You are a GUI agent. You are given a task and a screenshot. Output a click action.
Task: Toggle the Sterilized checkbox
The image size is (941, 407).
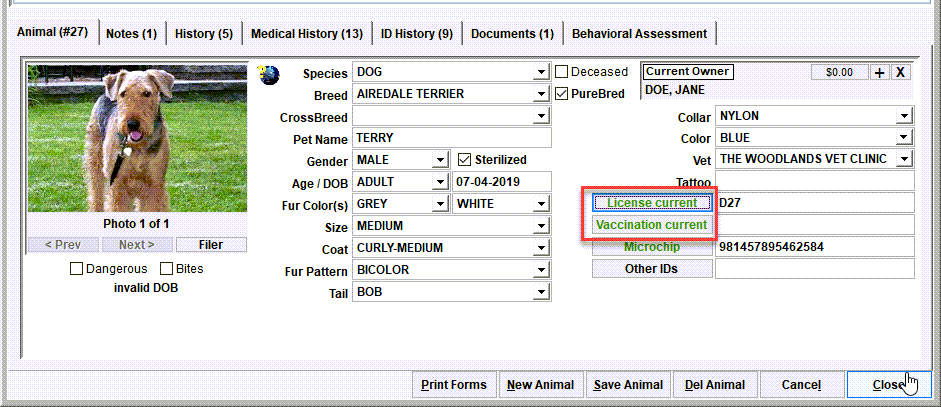click(x=464, y=160)
